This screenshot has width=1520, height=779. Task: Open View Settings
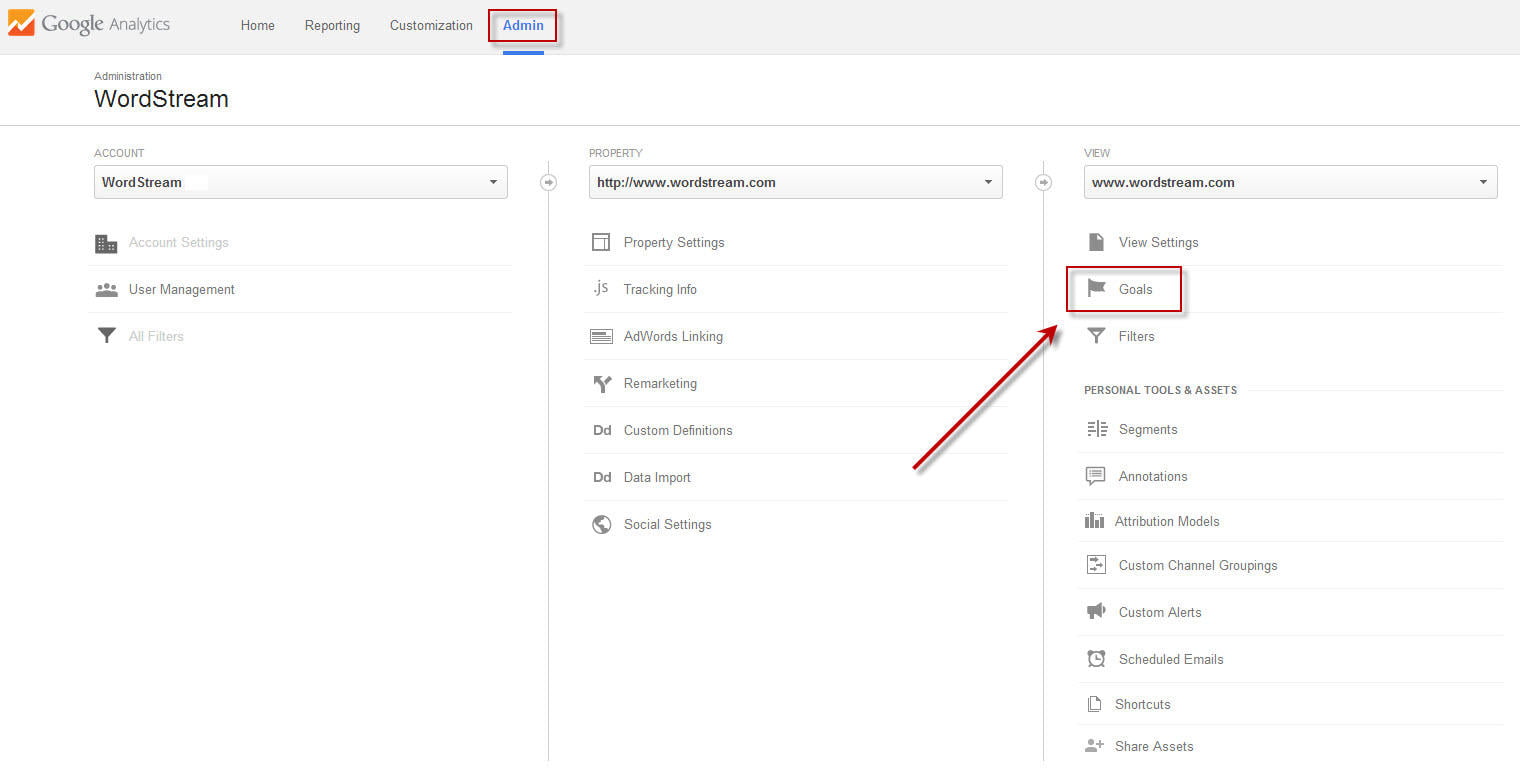point(1158,243)
